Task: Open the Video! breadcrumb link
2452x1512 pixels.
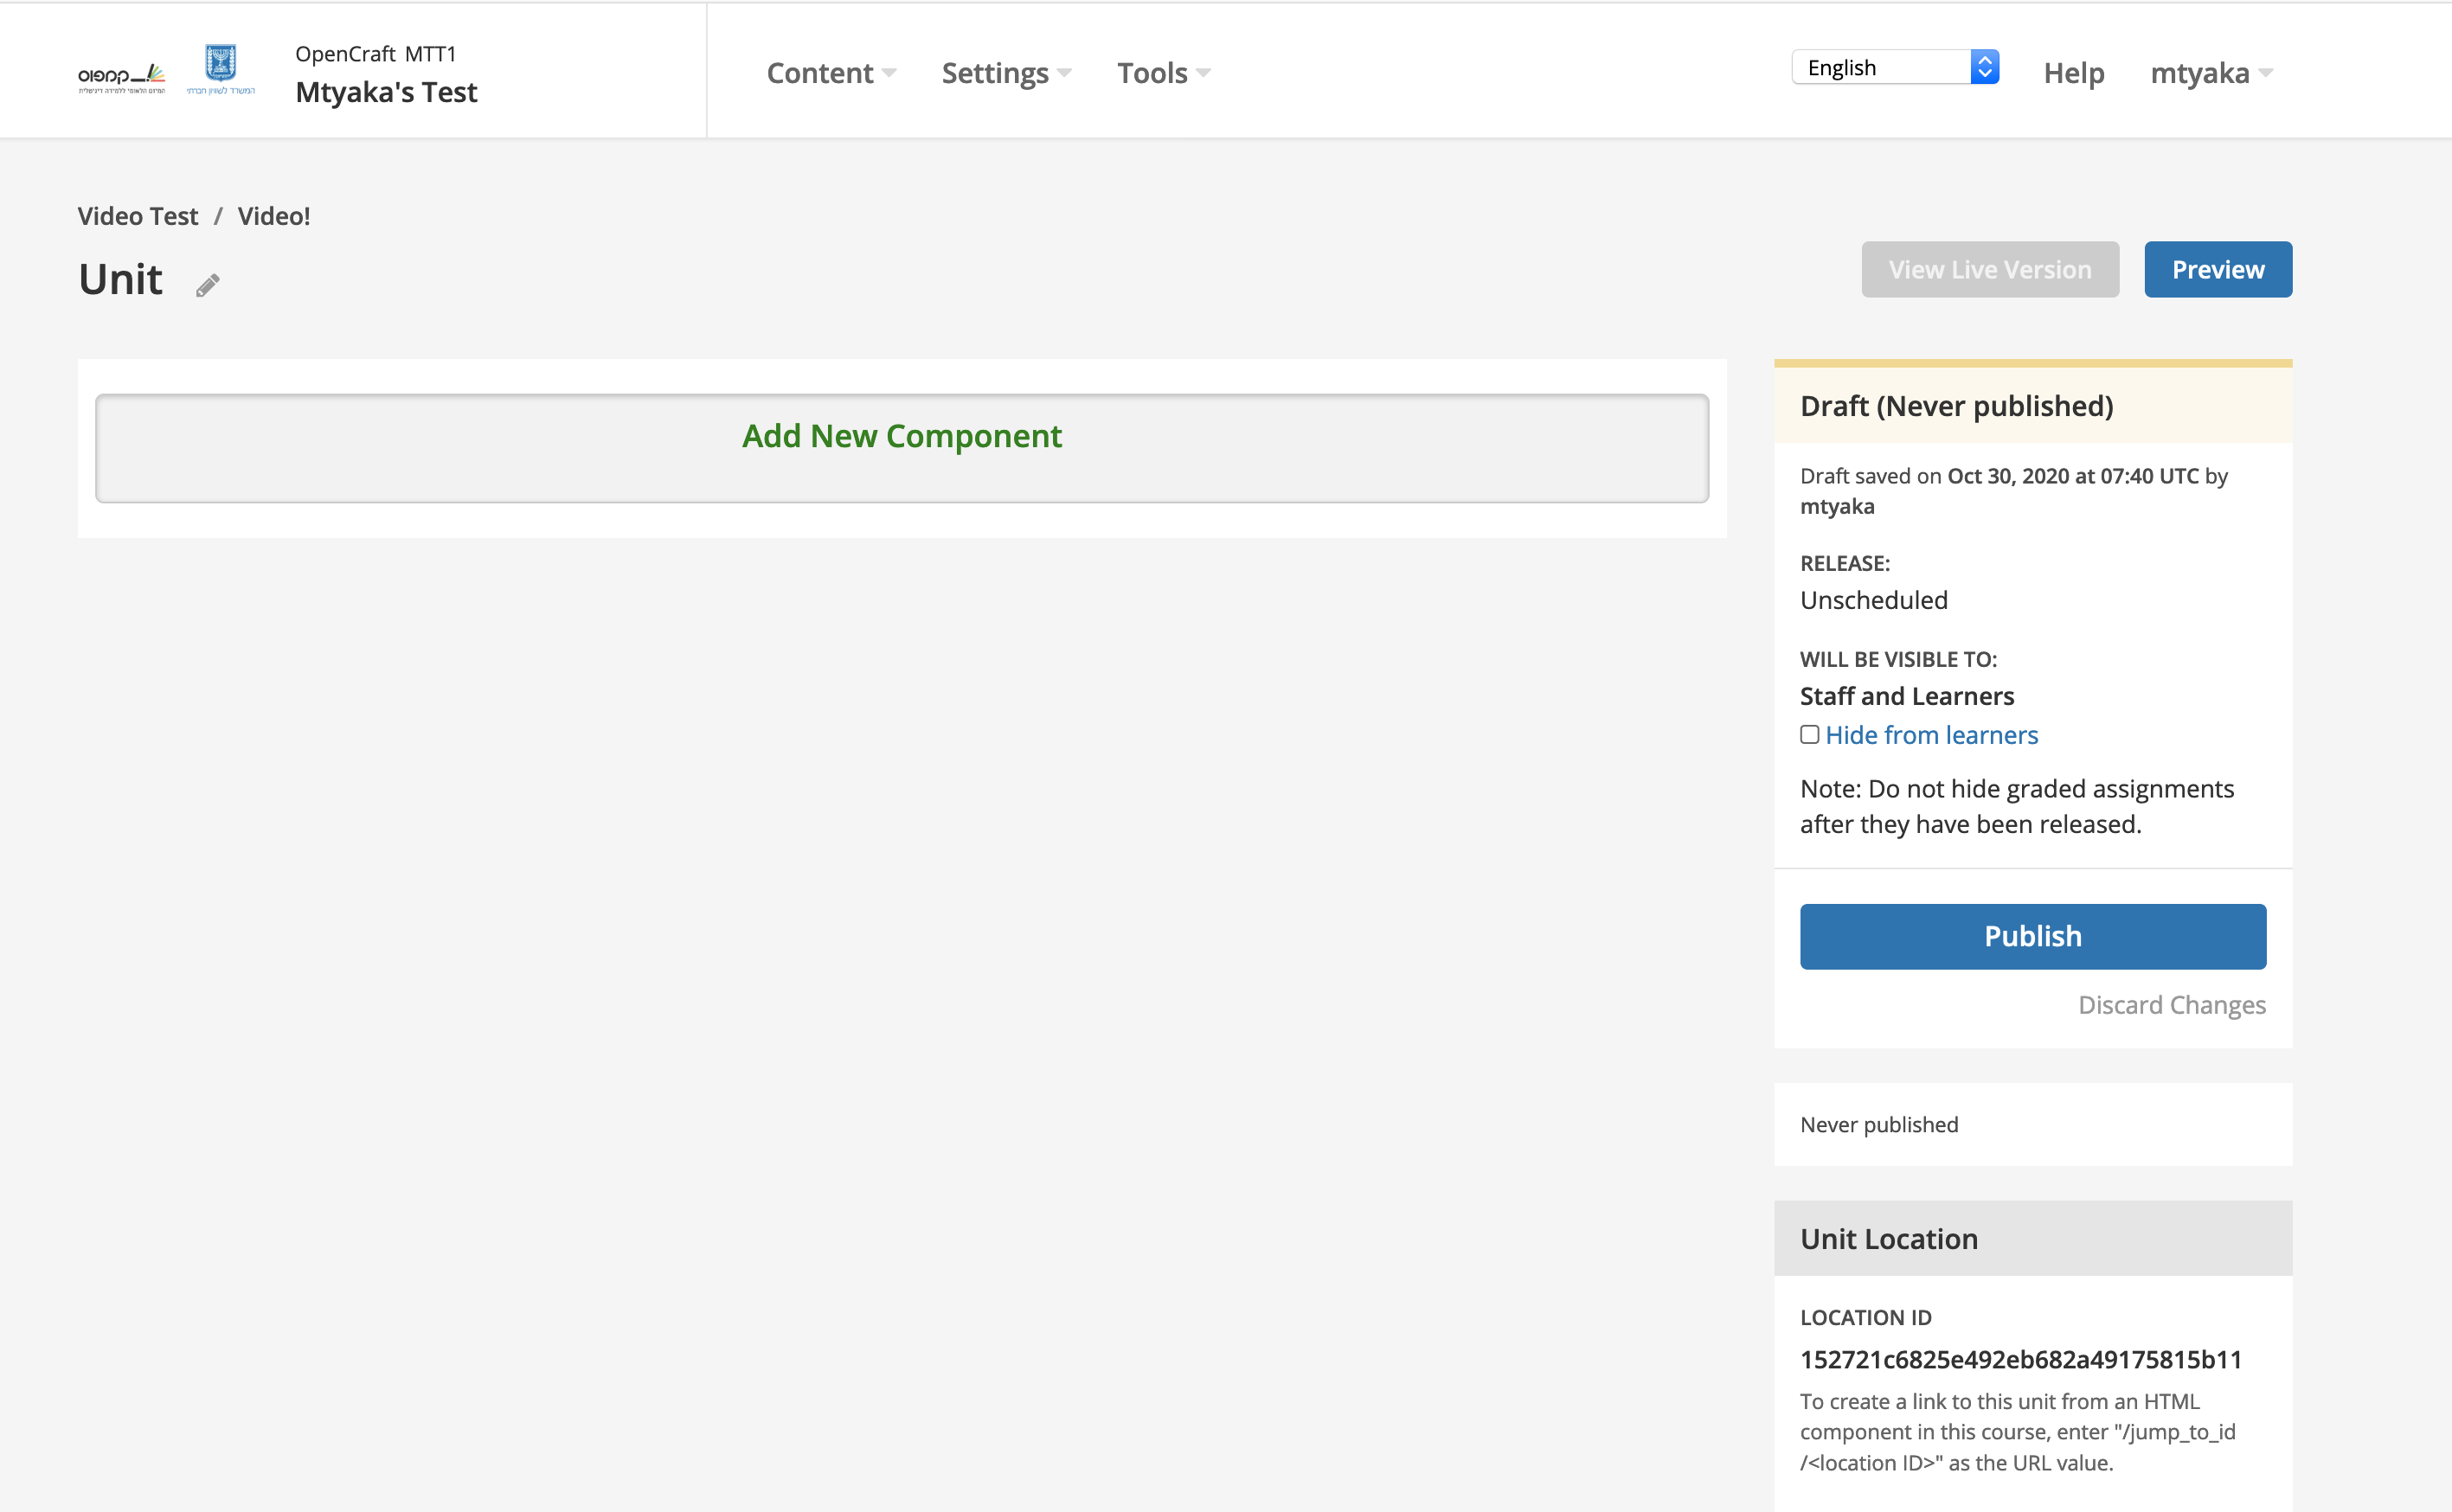Action: [273, 215]
